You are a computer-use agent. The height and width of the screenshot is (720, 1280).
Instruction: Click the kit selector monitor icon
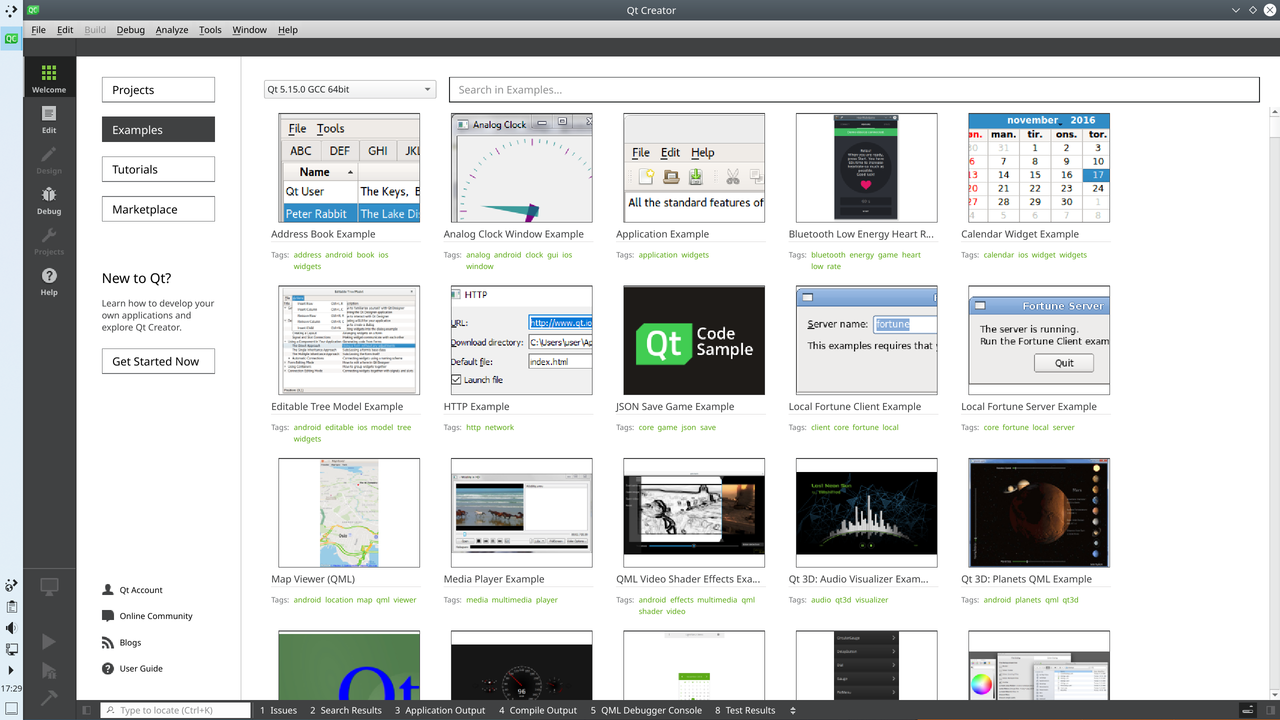pyautogui.click(x=48, y=587)
